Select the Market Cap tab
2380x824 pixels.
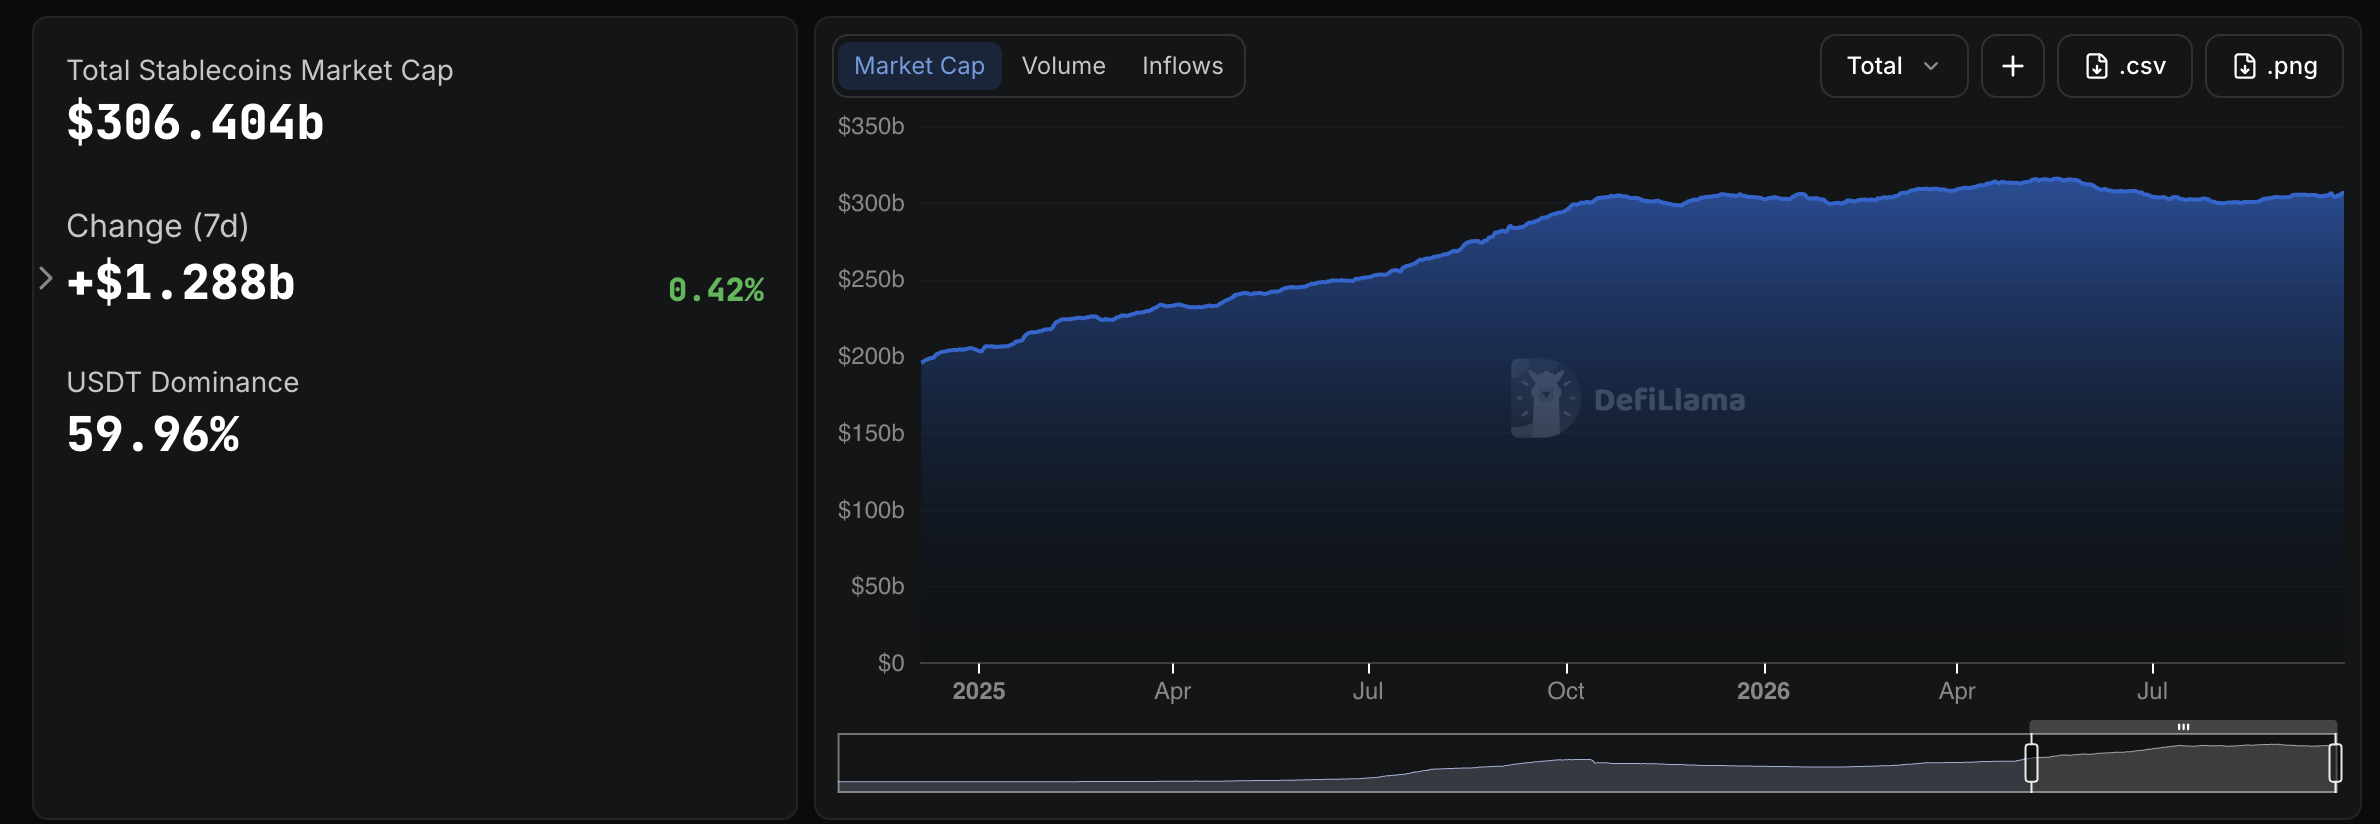click(919, 66)
